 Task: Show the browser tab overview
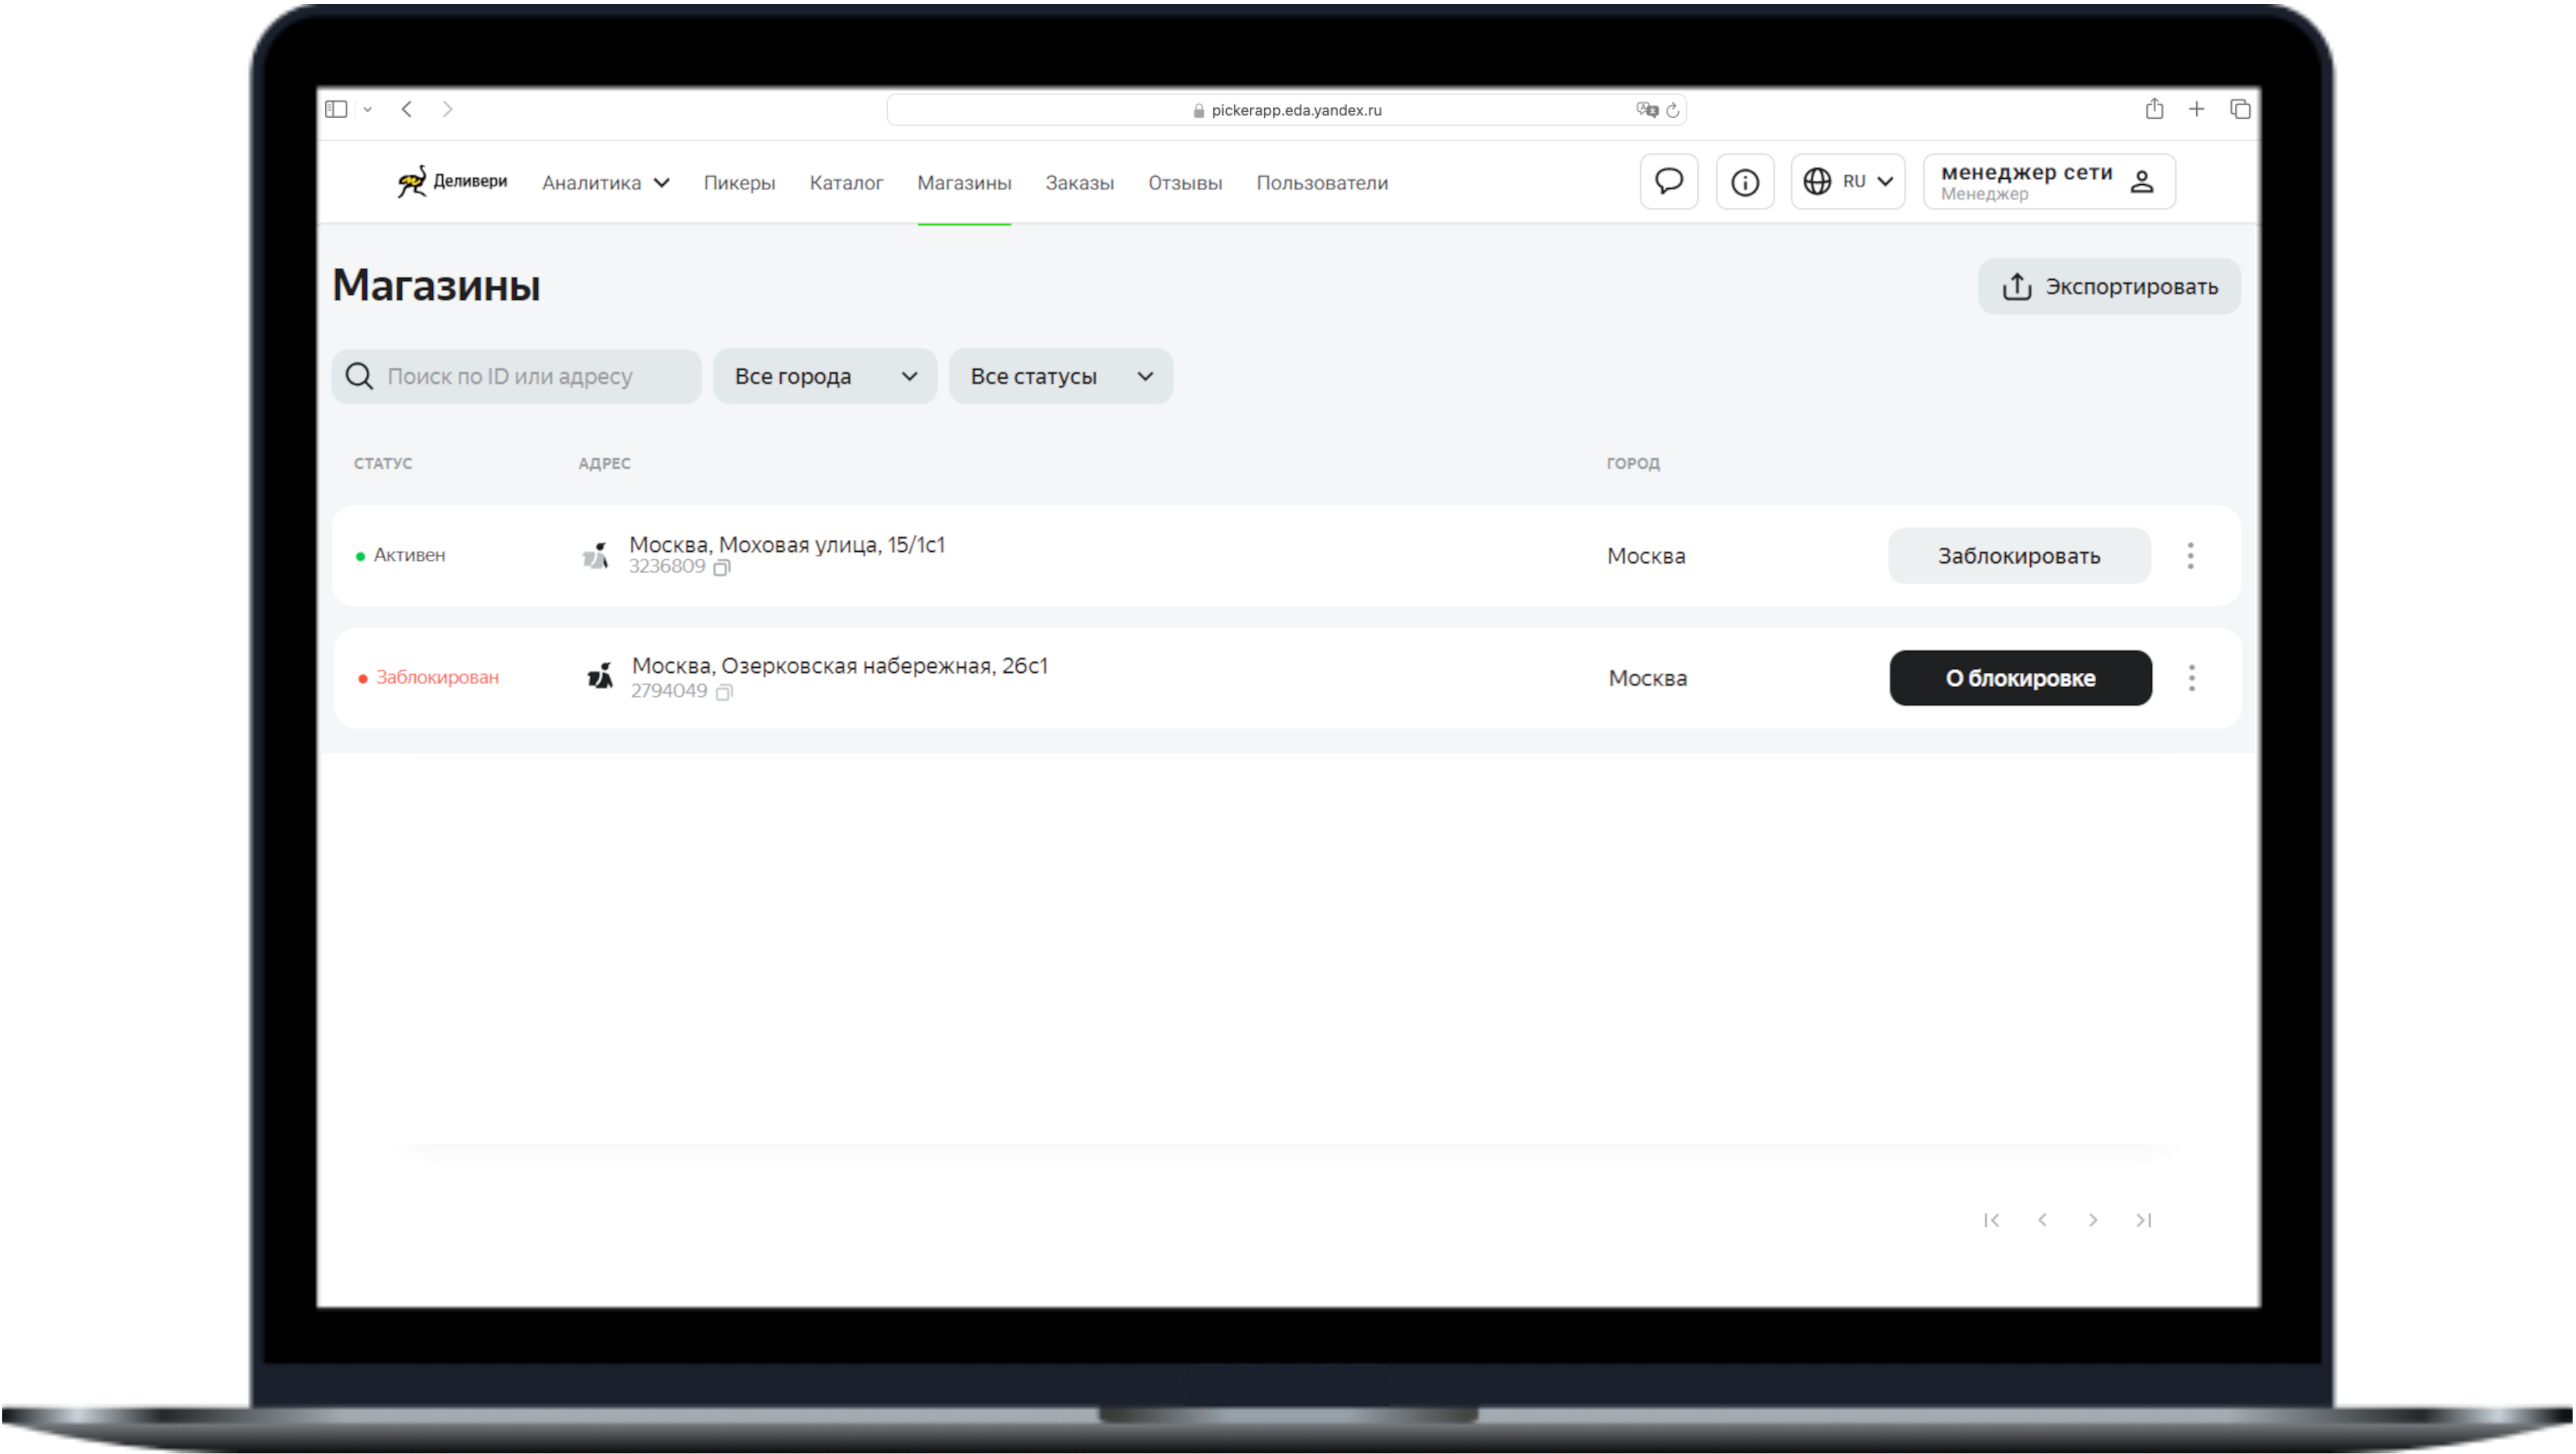point(2240,109)
